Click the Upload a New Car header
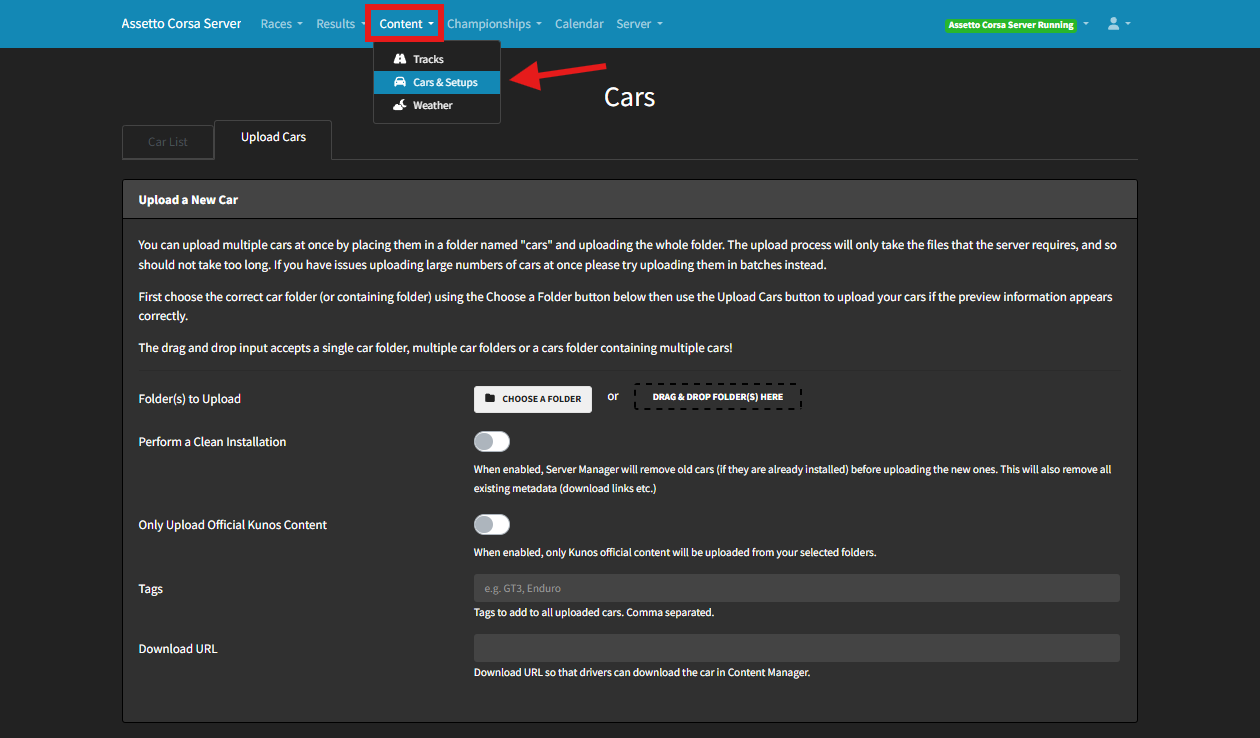The height and width of the screenshot is (738, 1260). 630,199
